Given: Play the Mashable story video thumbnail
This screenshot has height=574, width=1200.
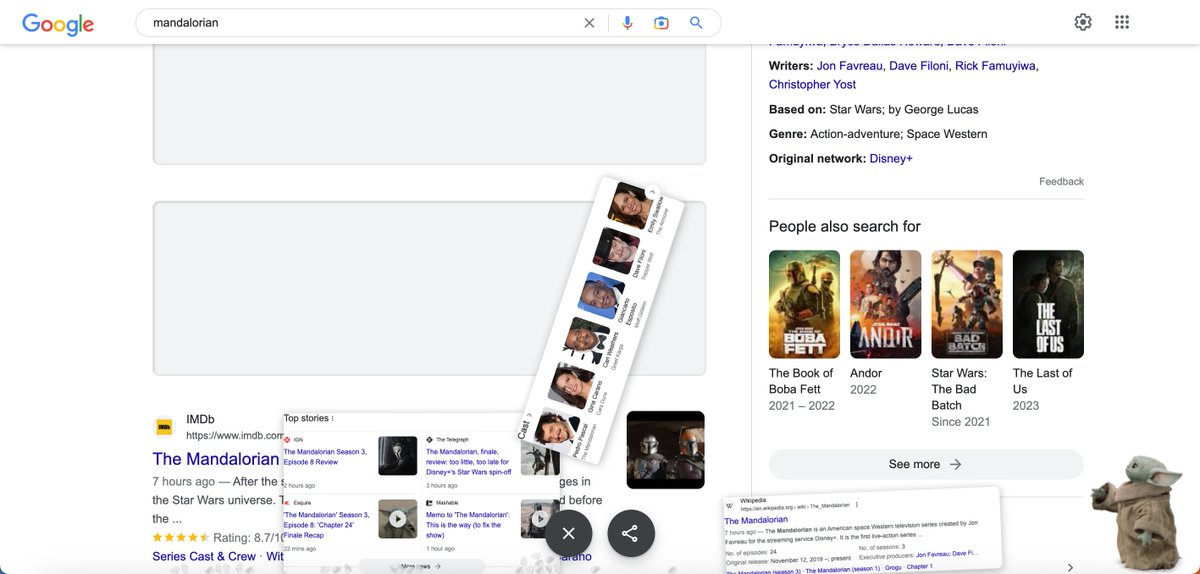Looking at the screenshot, I should click(x=540, y=519).
